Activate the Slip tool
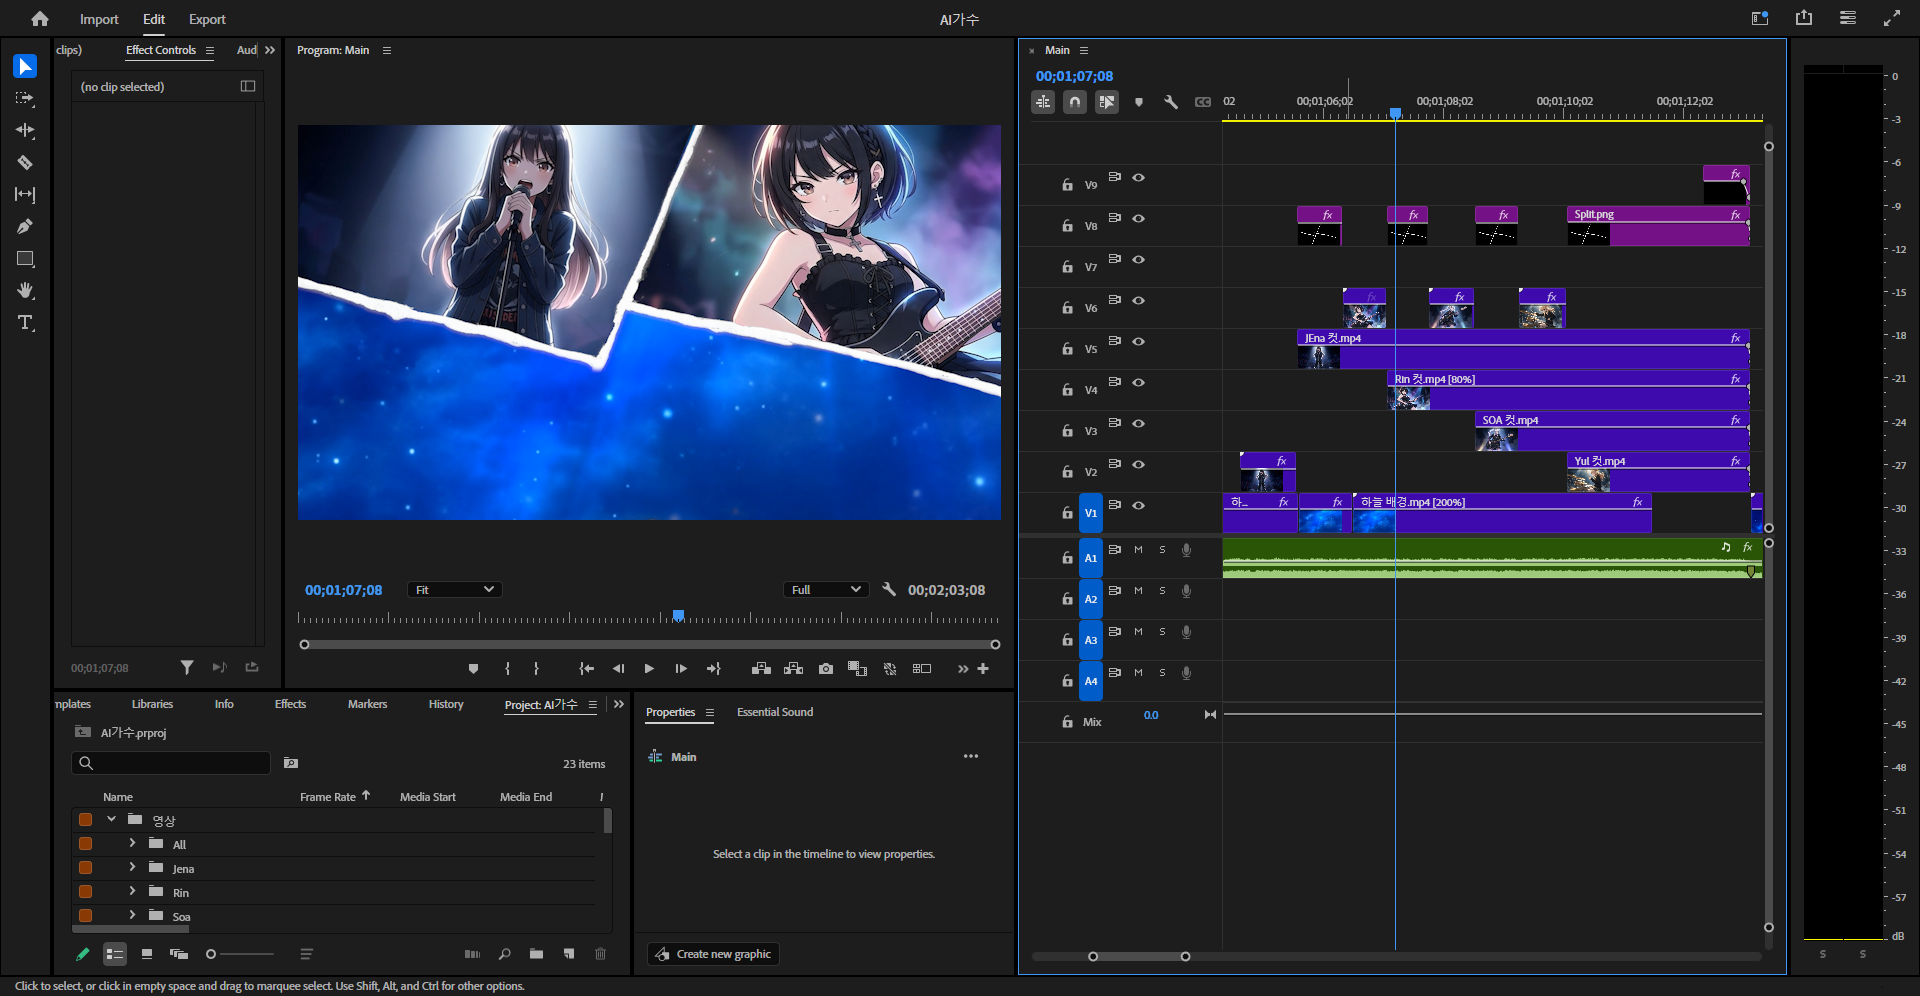 25,194
